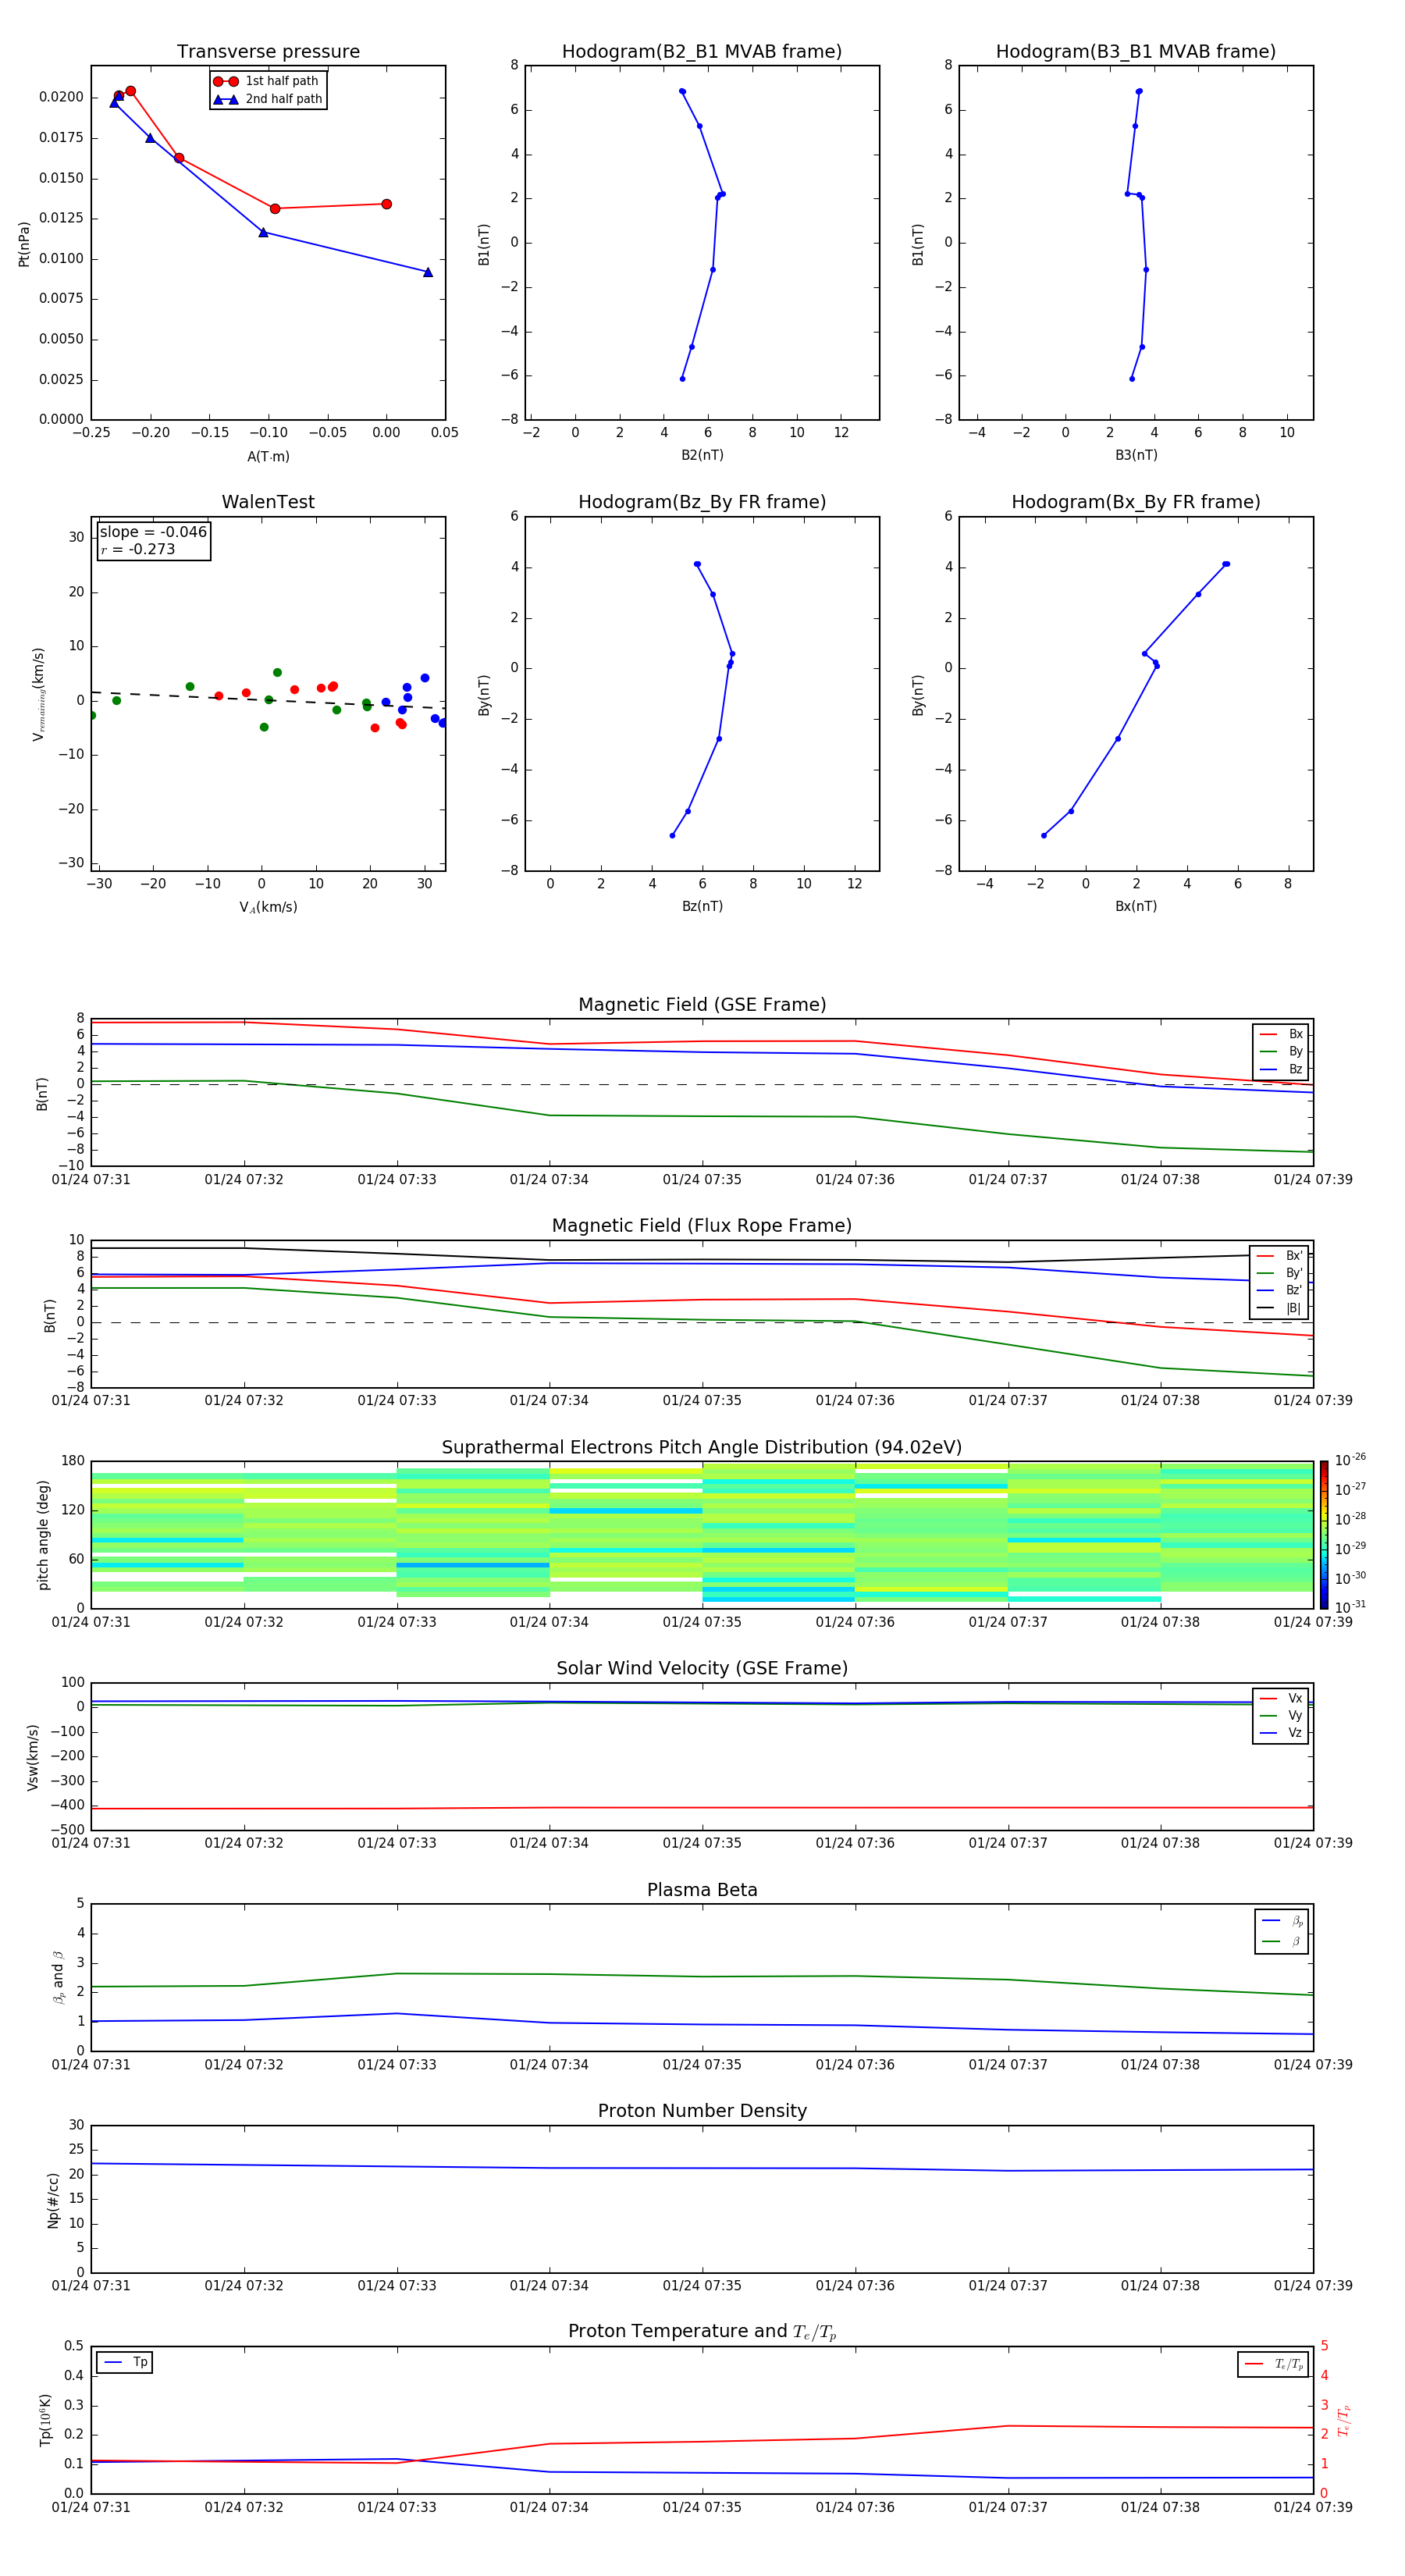The width and height of the screenshot is (1405, 2576).
Task: Select the βp entry in the Plasma Beta legend
Action: click(x=1282, y=1921)
